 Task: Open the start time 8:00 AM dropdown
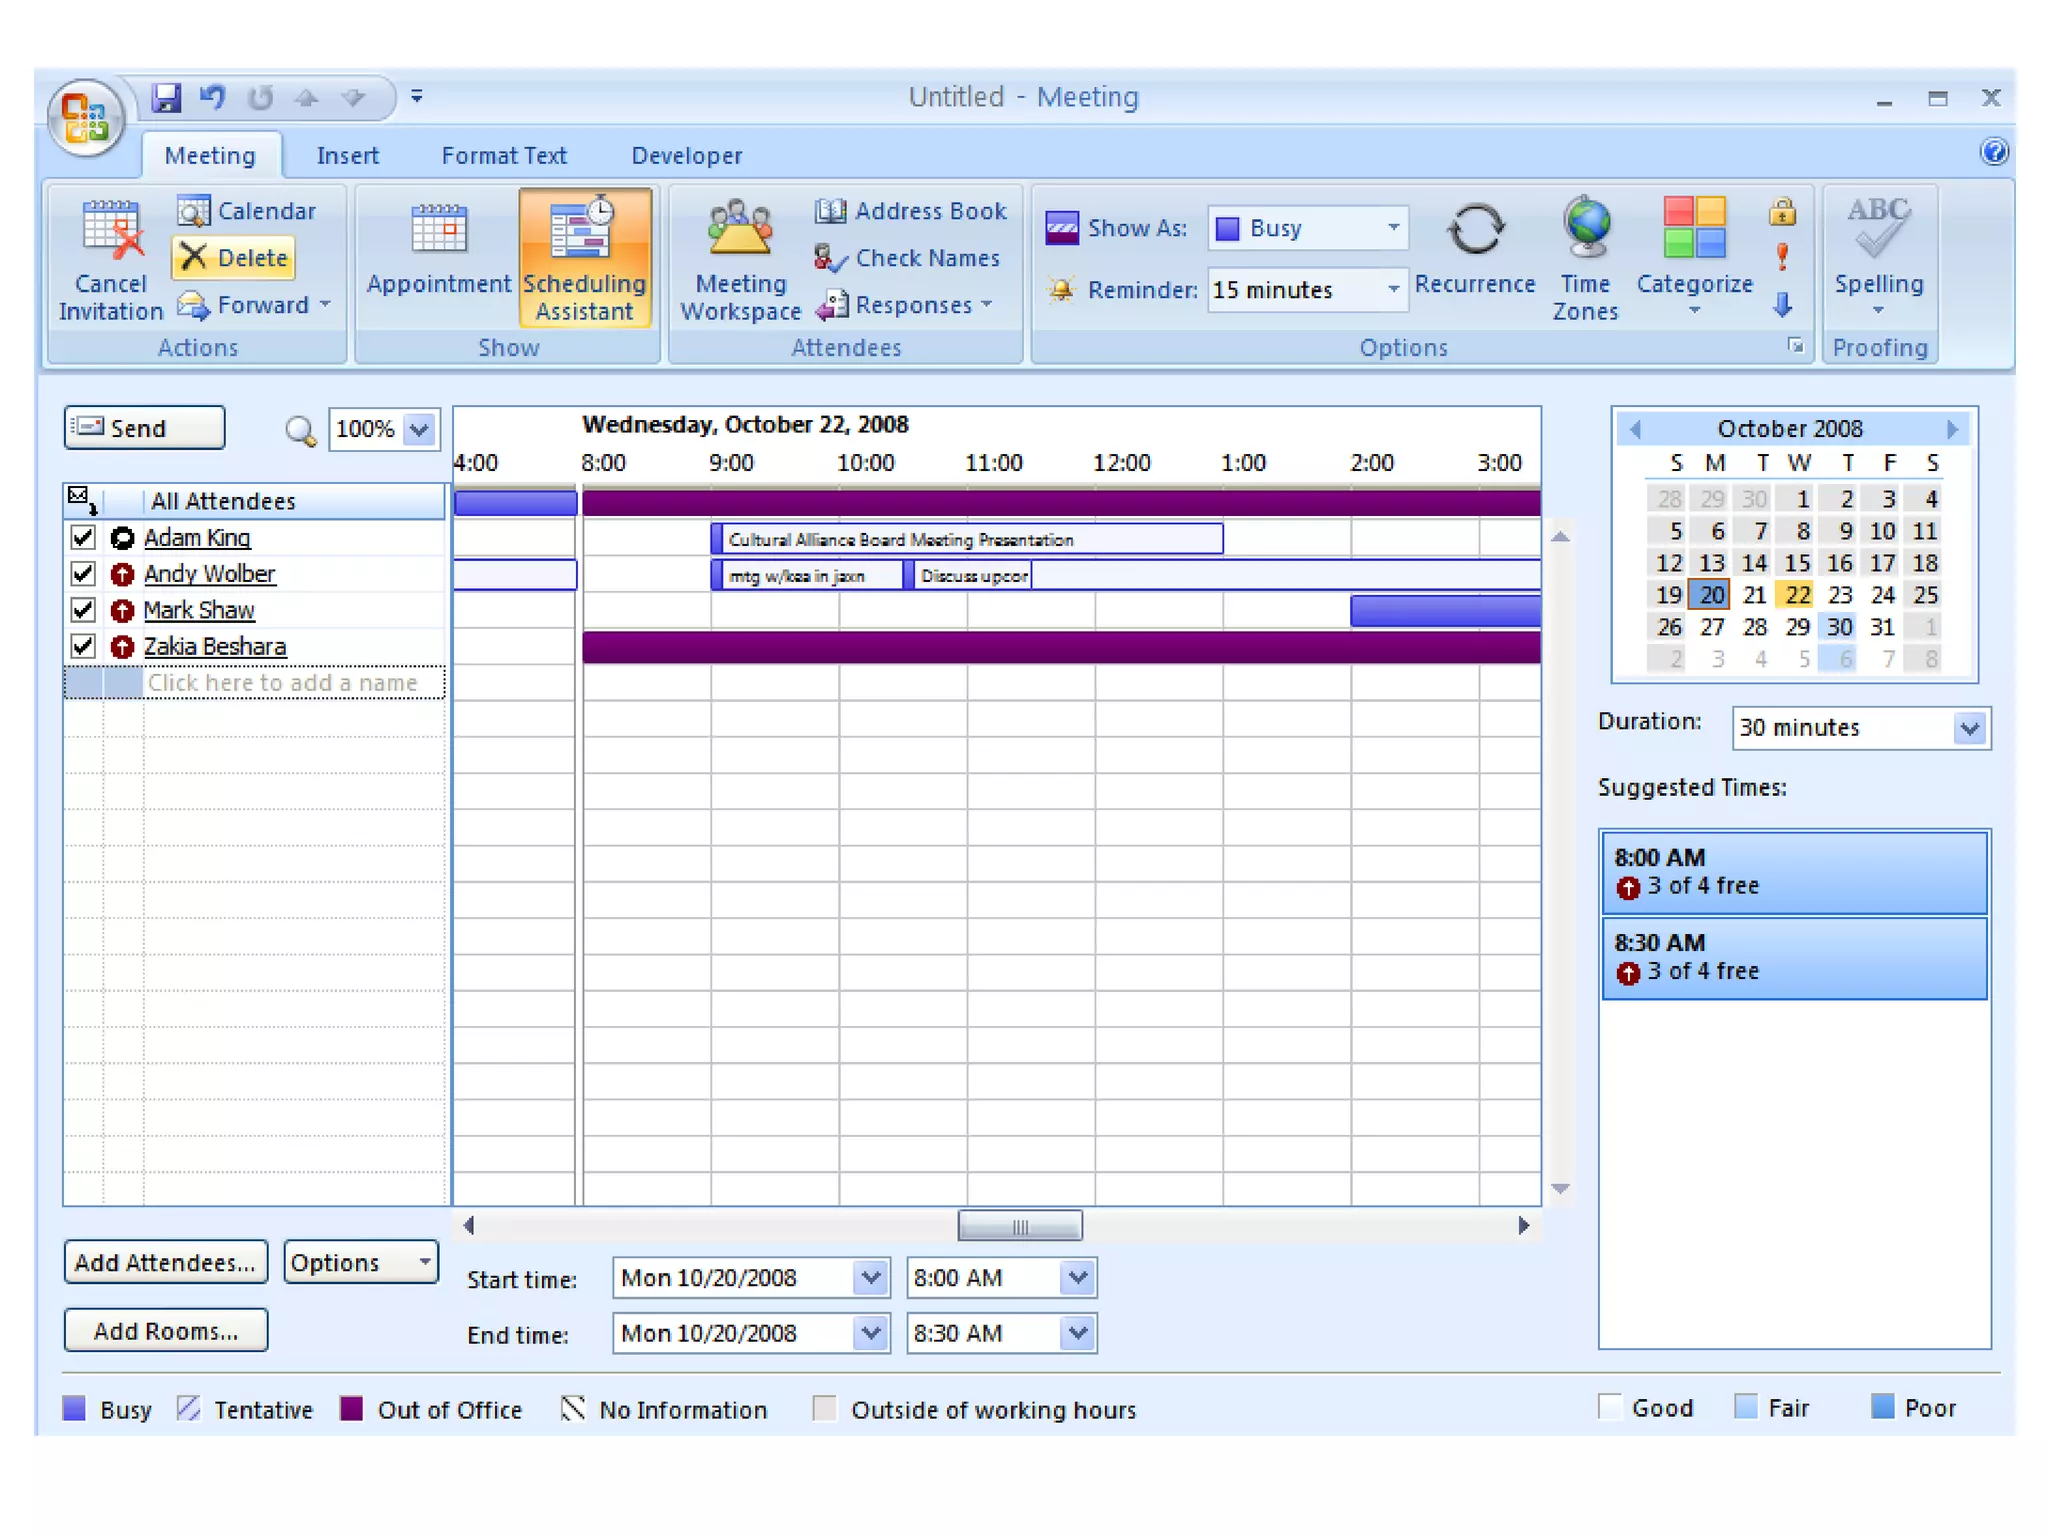(x=1077, y=1278)
